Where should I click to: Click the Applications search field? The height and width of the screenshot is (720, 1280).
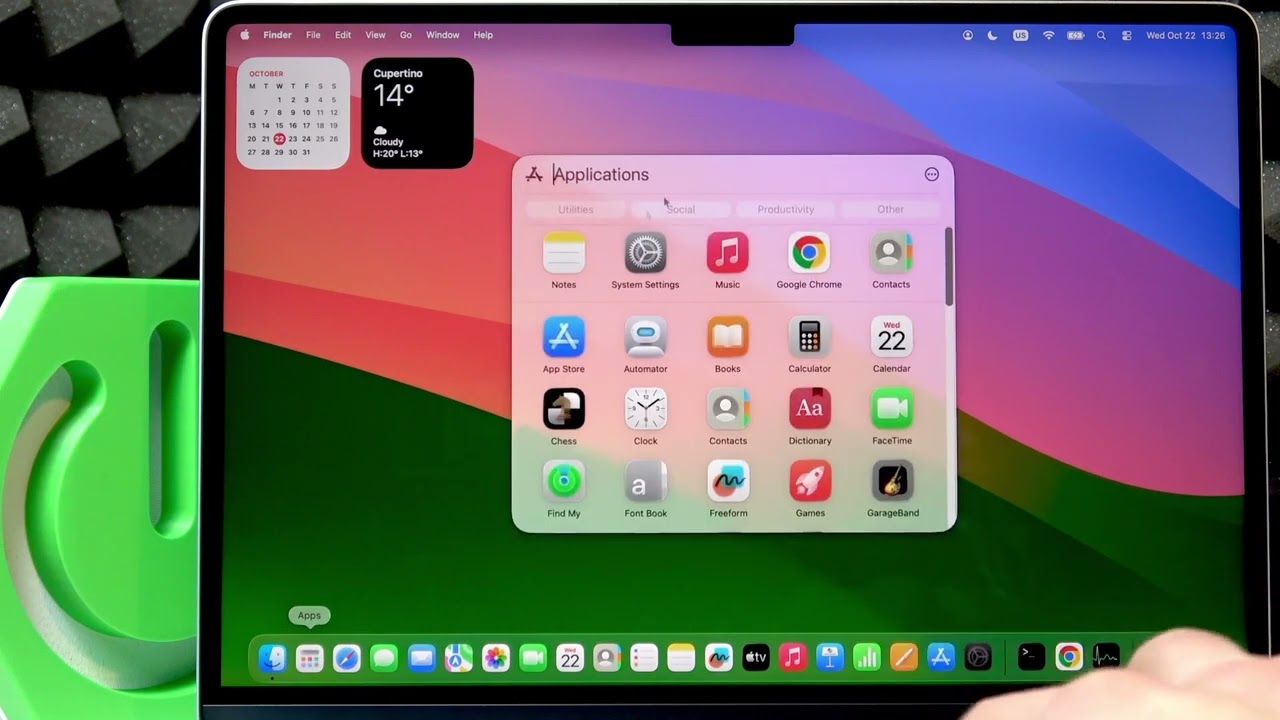point(735,174)
